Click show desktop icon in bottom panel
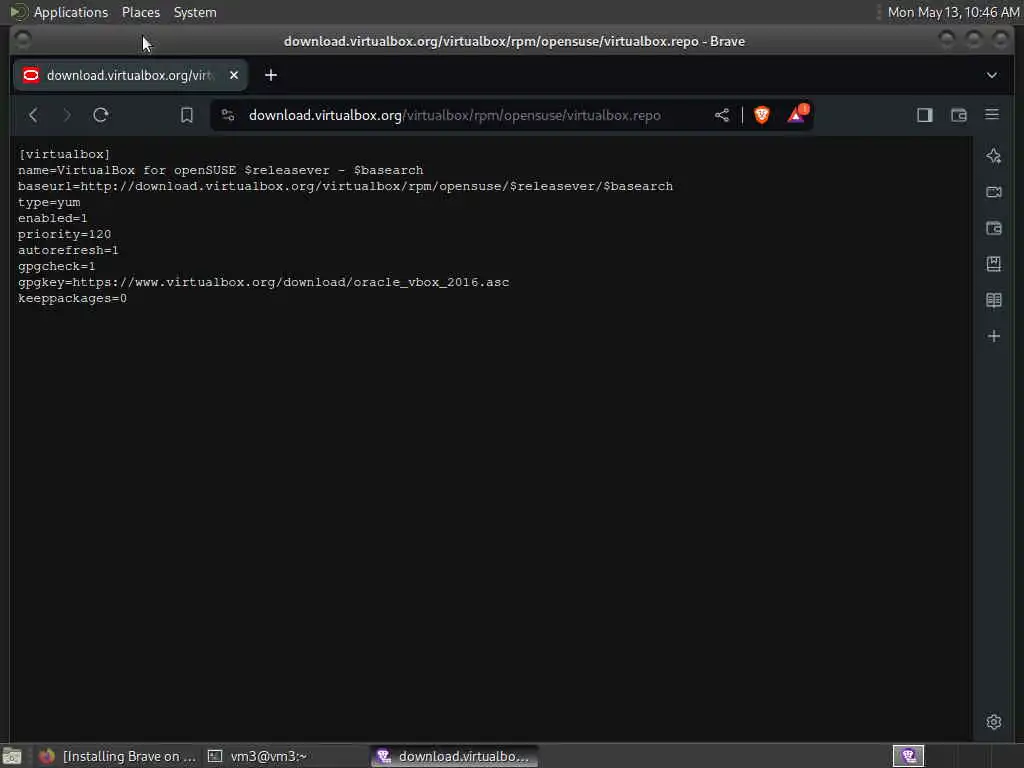Image resolution: width=1024 pixels, height=768 pixels. click(12, 756)
